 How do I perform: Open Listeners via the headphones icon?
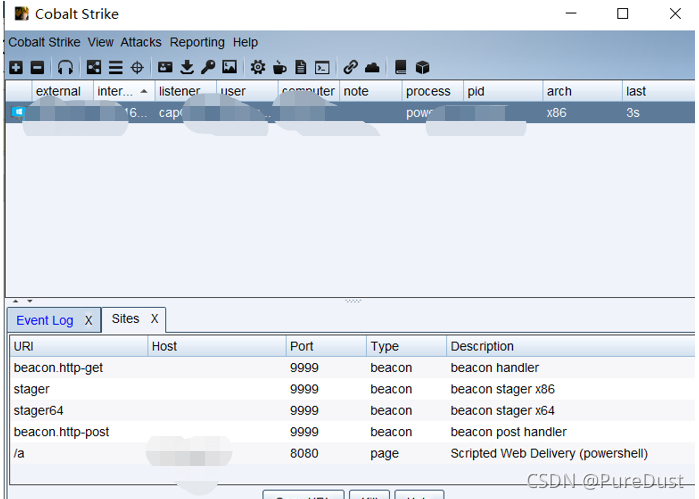pos(65,67)
